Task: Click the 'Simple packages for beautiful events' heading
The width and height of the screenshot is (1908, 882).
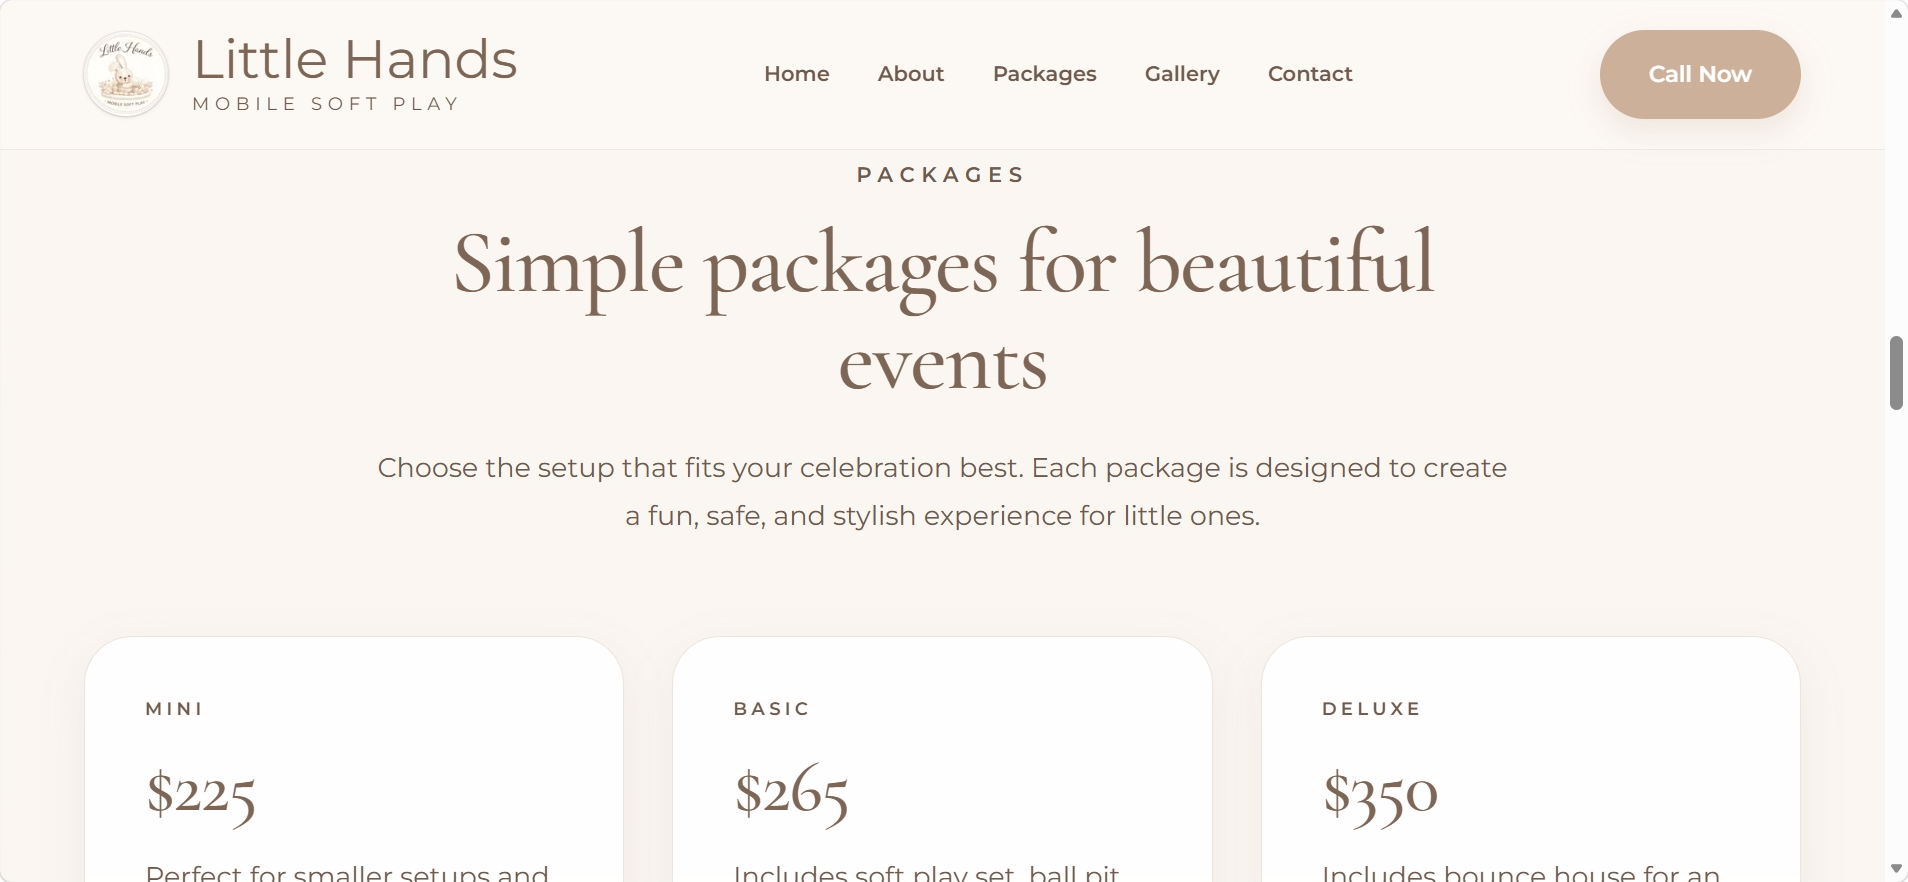Action: 943,310
